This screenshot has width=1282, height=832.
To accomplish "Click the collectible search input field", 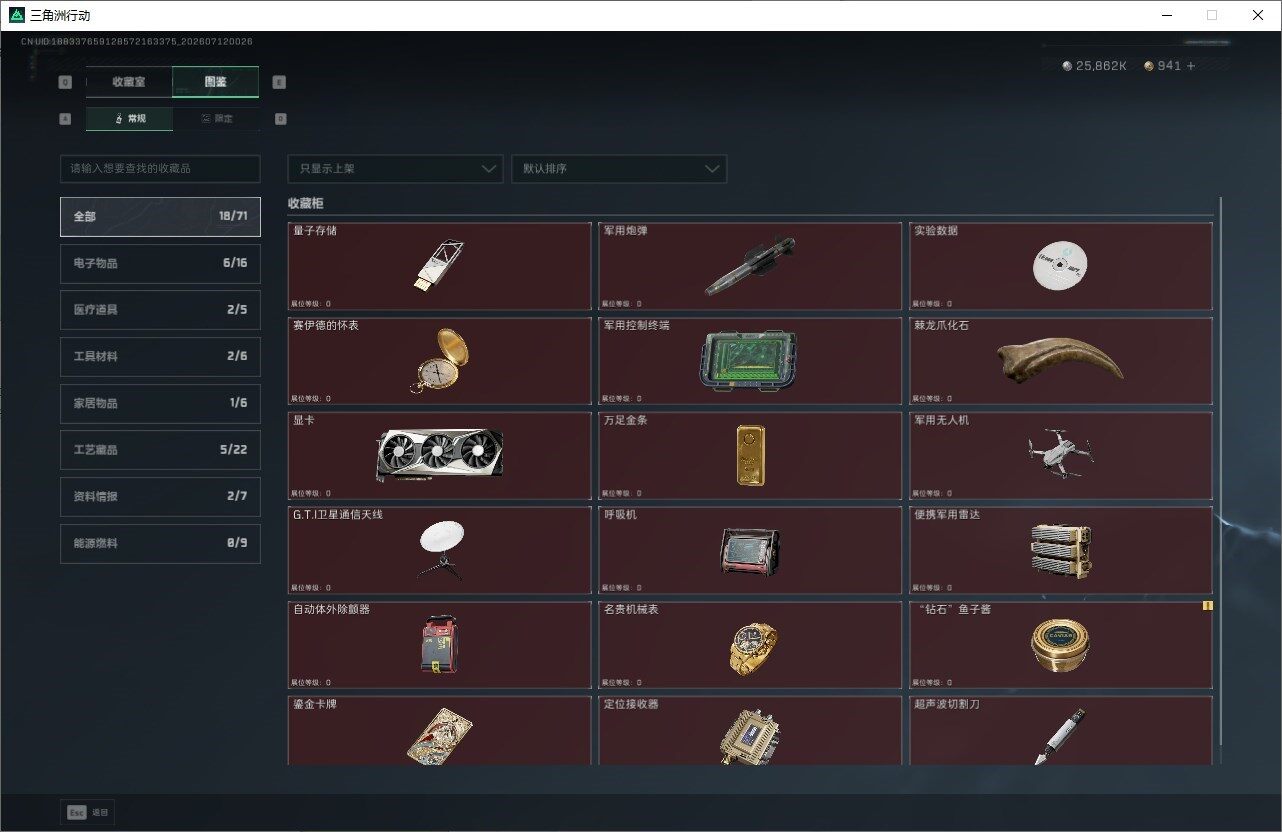I will [x=160, y=169].
